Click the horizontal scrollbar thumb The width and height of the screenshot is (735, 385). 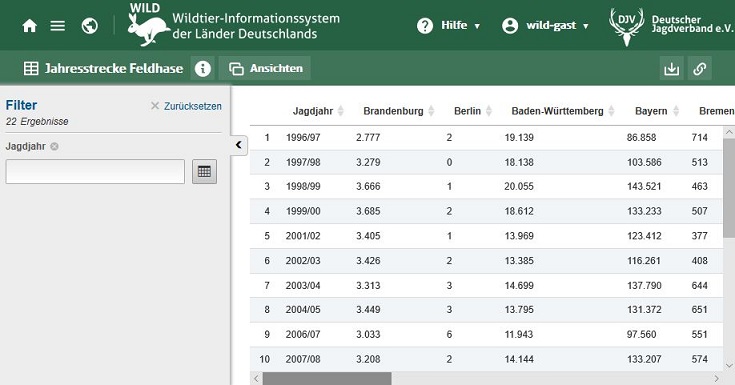click(327, 378)
